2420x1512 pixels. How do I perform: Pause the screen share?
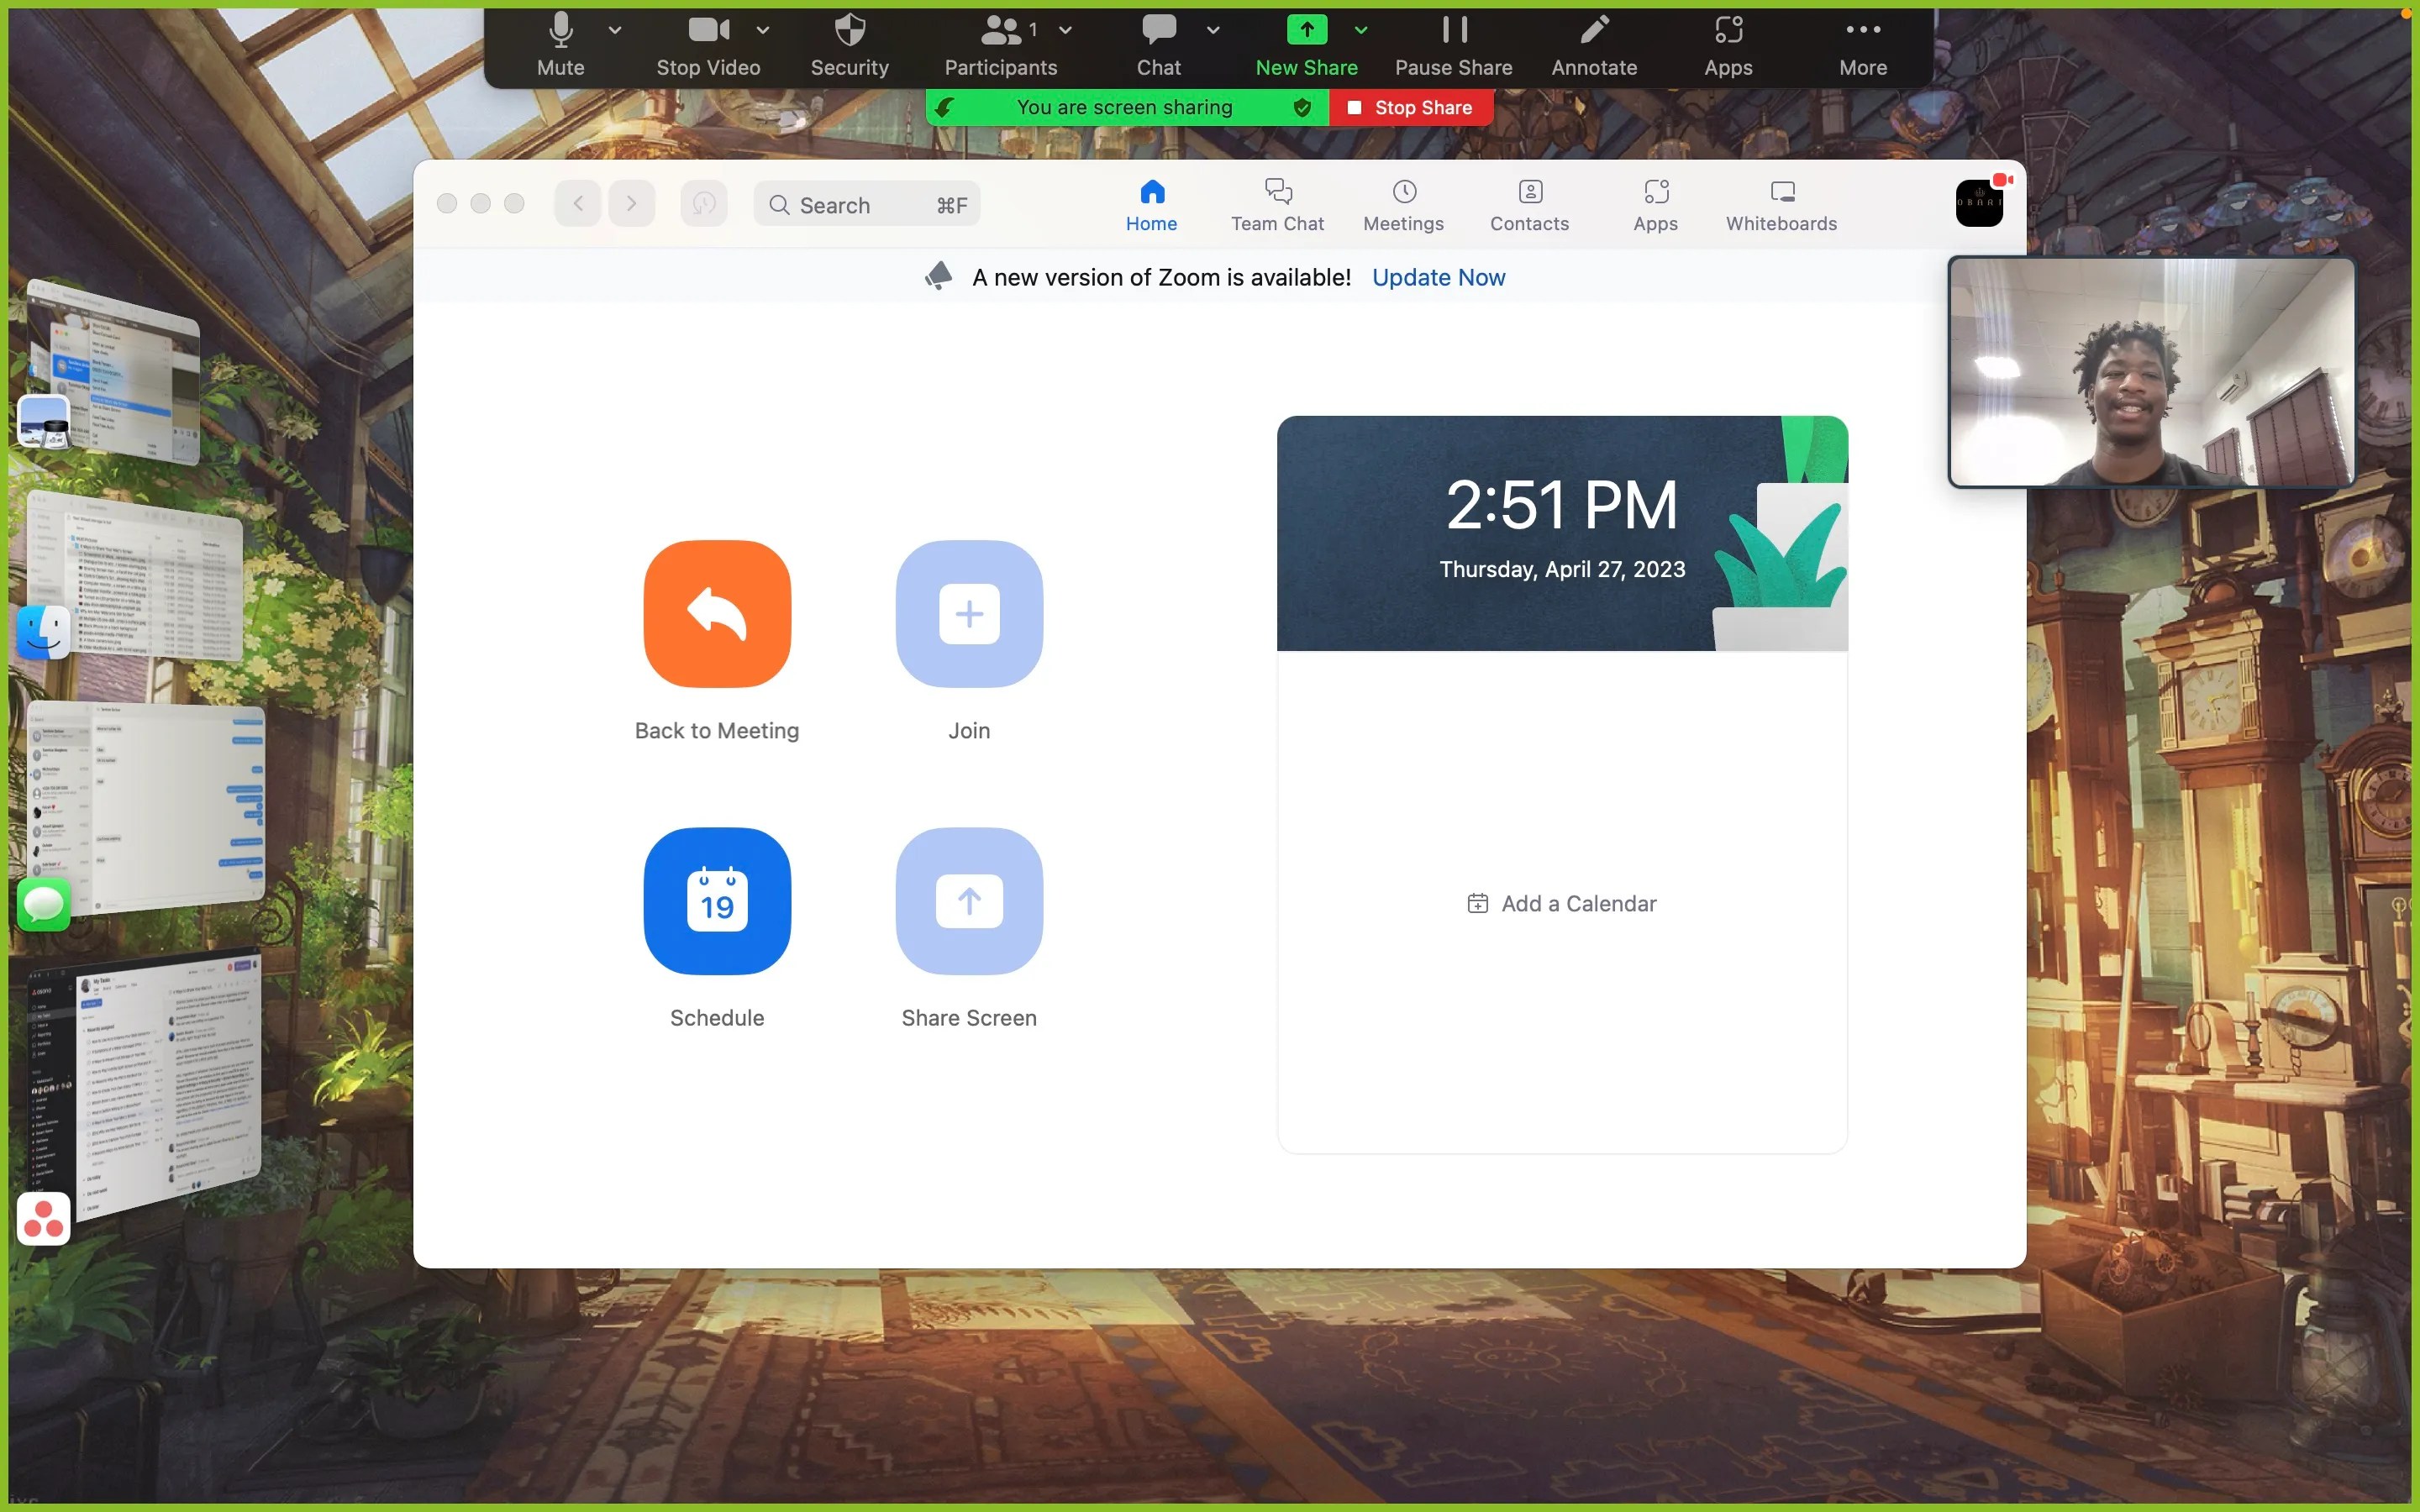[x=1452, y=45]
